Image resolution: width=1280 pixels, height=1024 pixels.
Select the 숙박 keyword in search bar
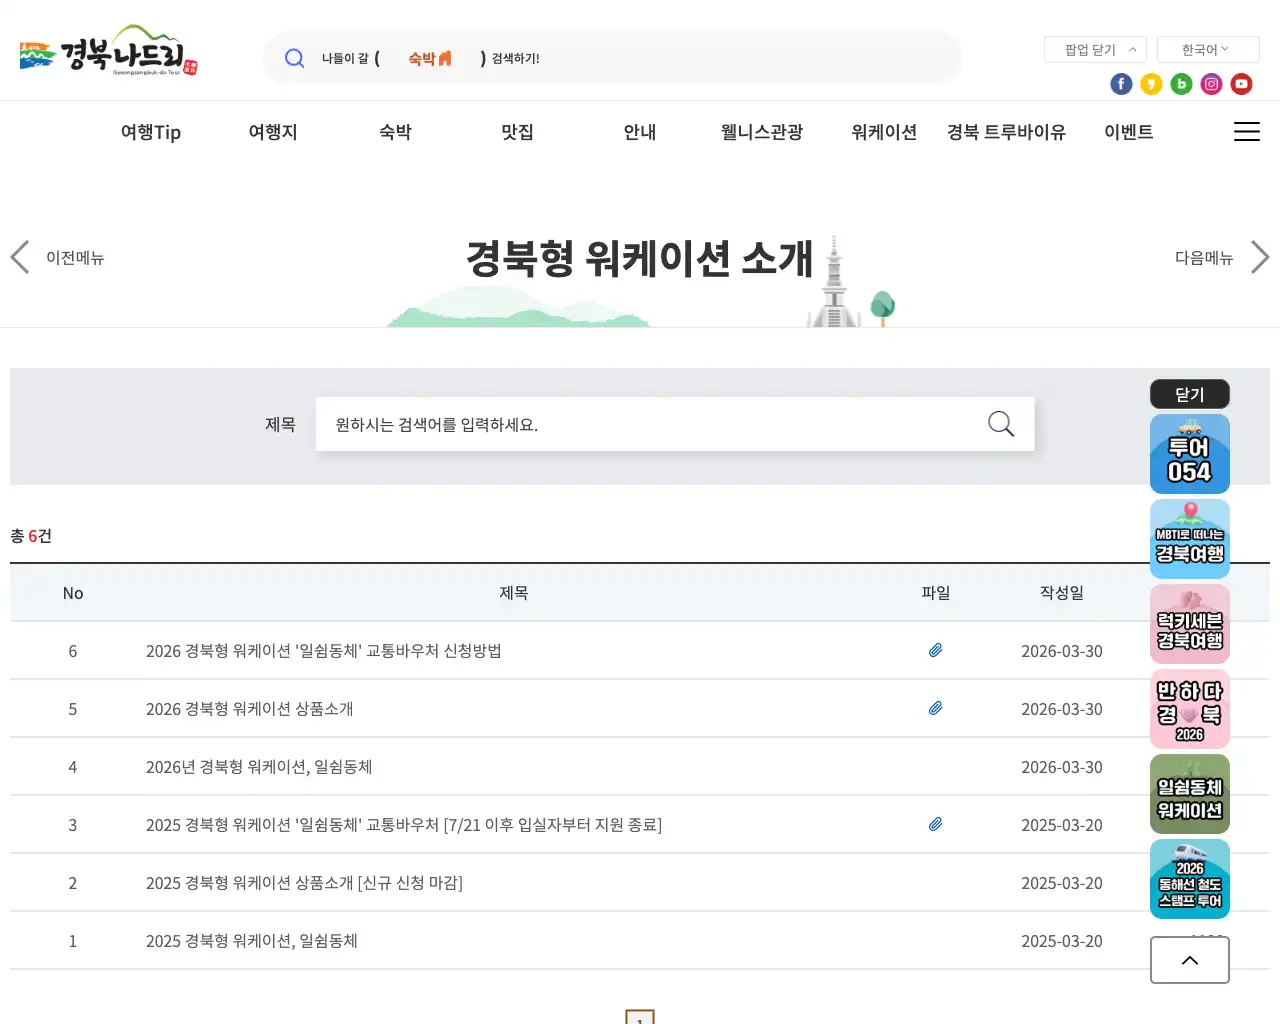coord(430,58)
